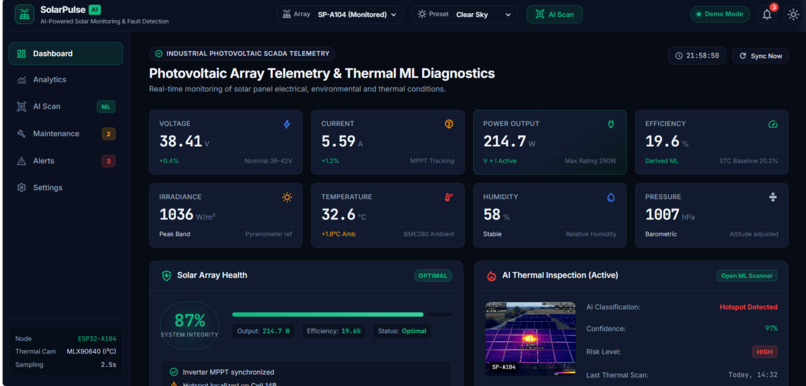Click the HIGH risk level badge
This screenshot has width=806, height=386.
click(764, 352)
